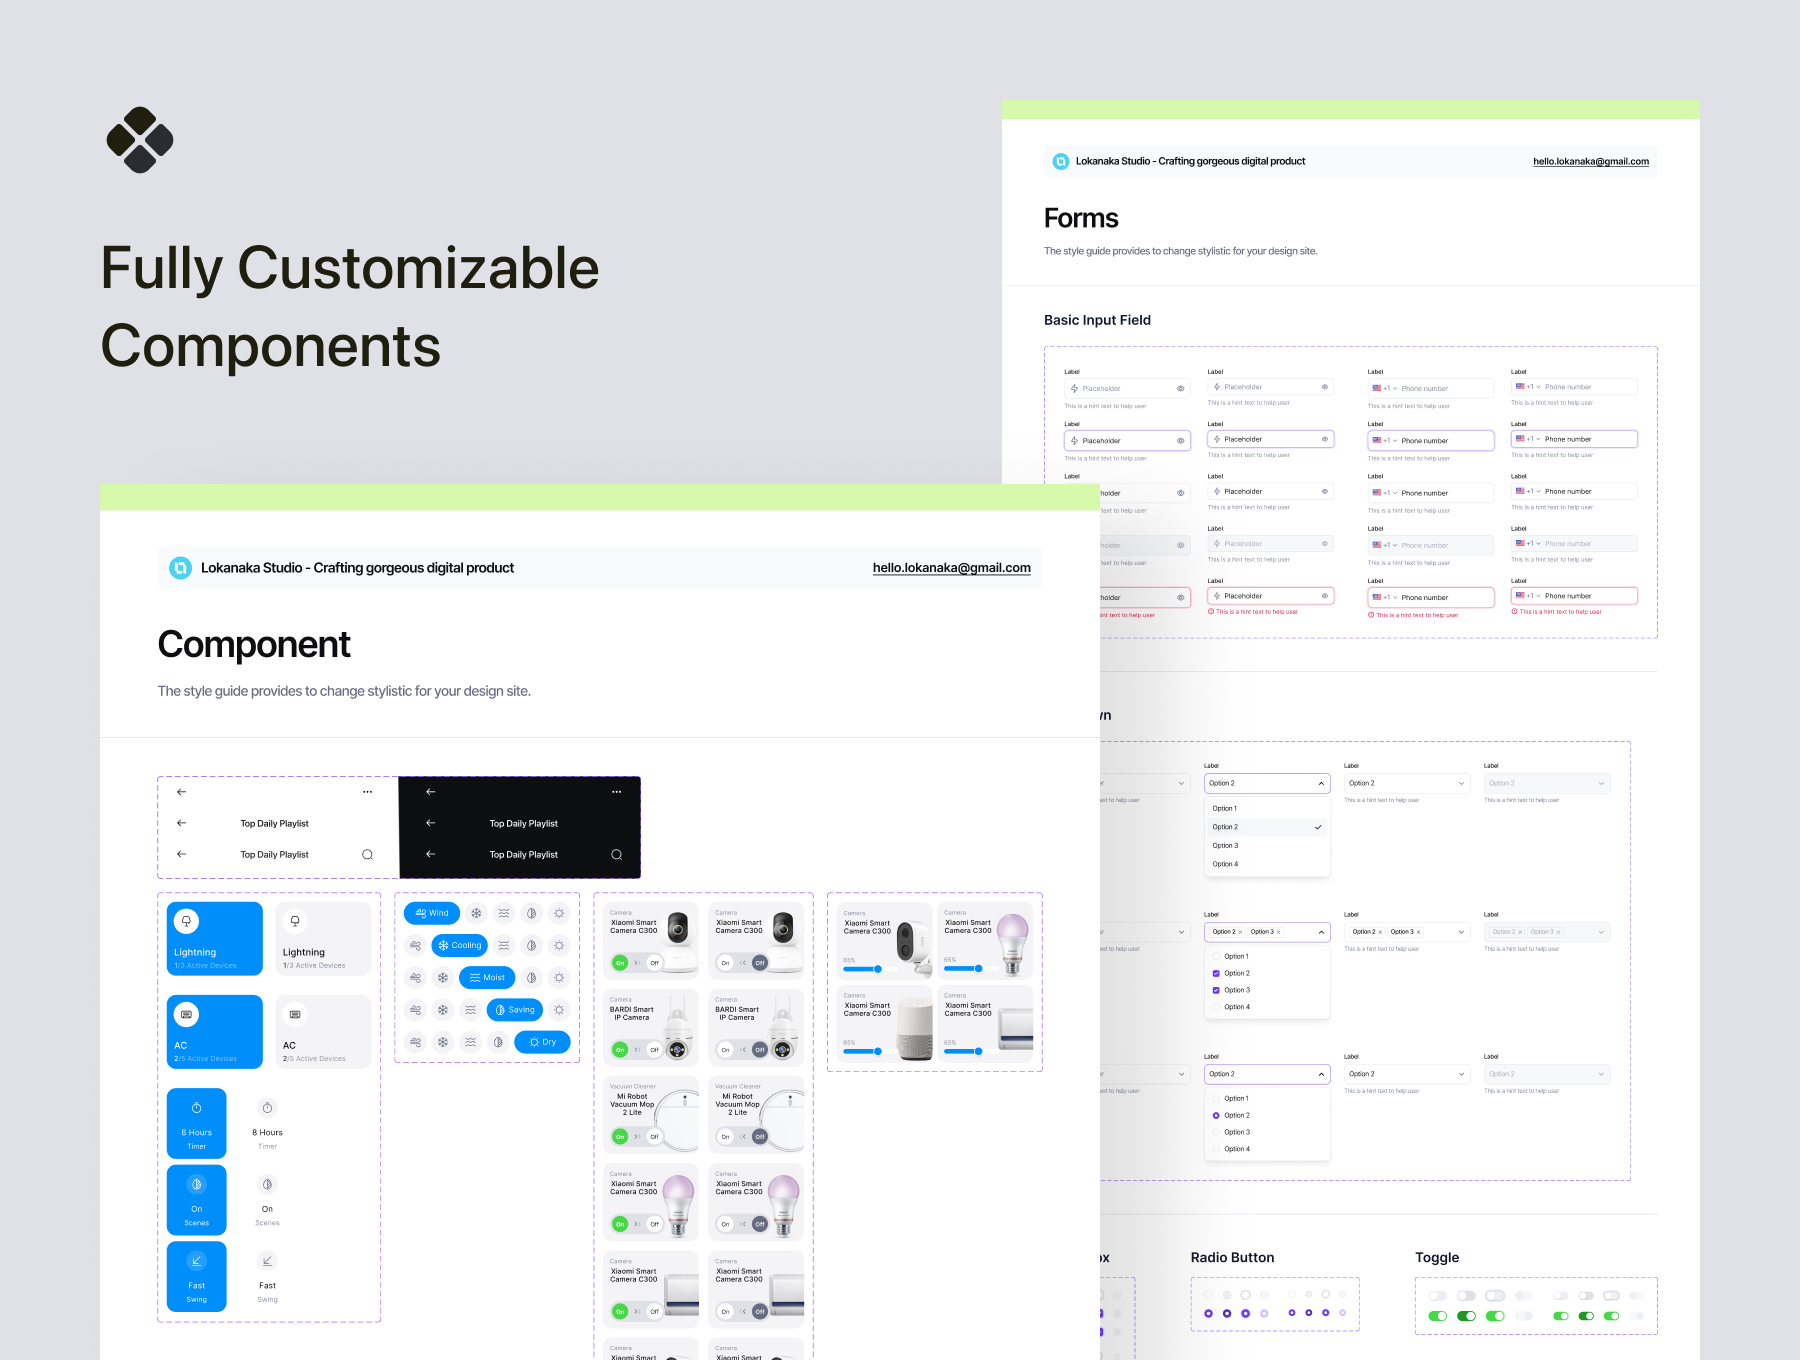Activate the Moist mode button

(487, 977)
